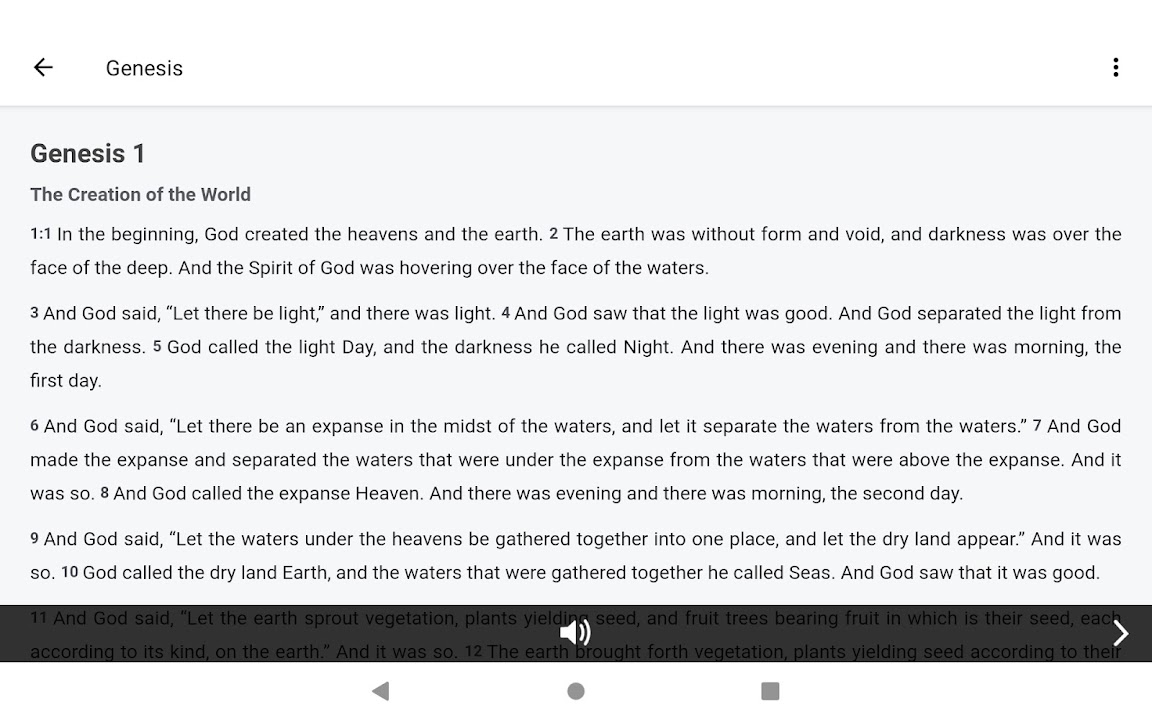Select verse number 3 marker

point(34,313)
